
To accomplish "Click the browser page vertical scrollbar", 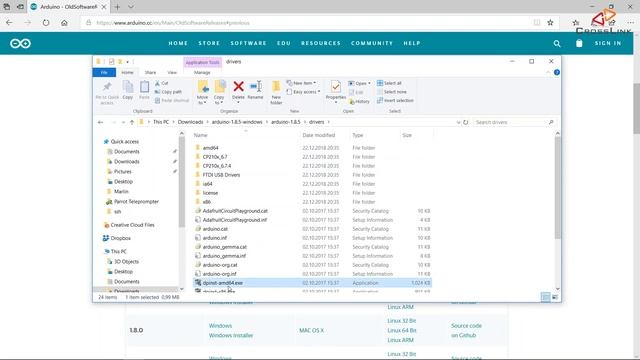I will click(x=636, y=108).
